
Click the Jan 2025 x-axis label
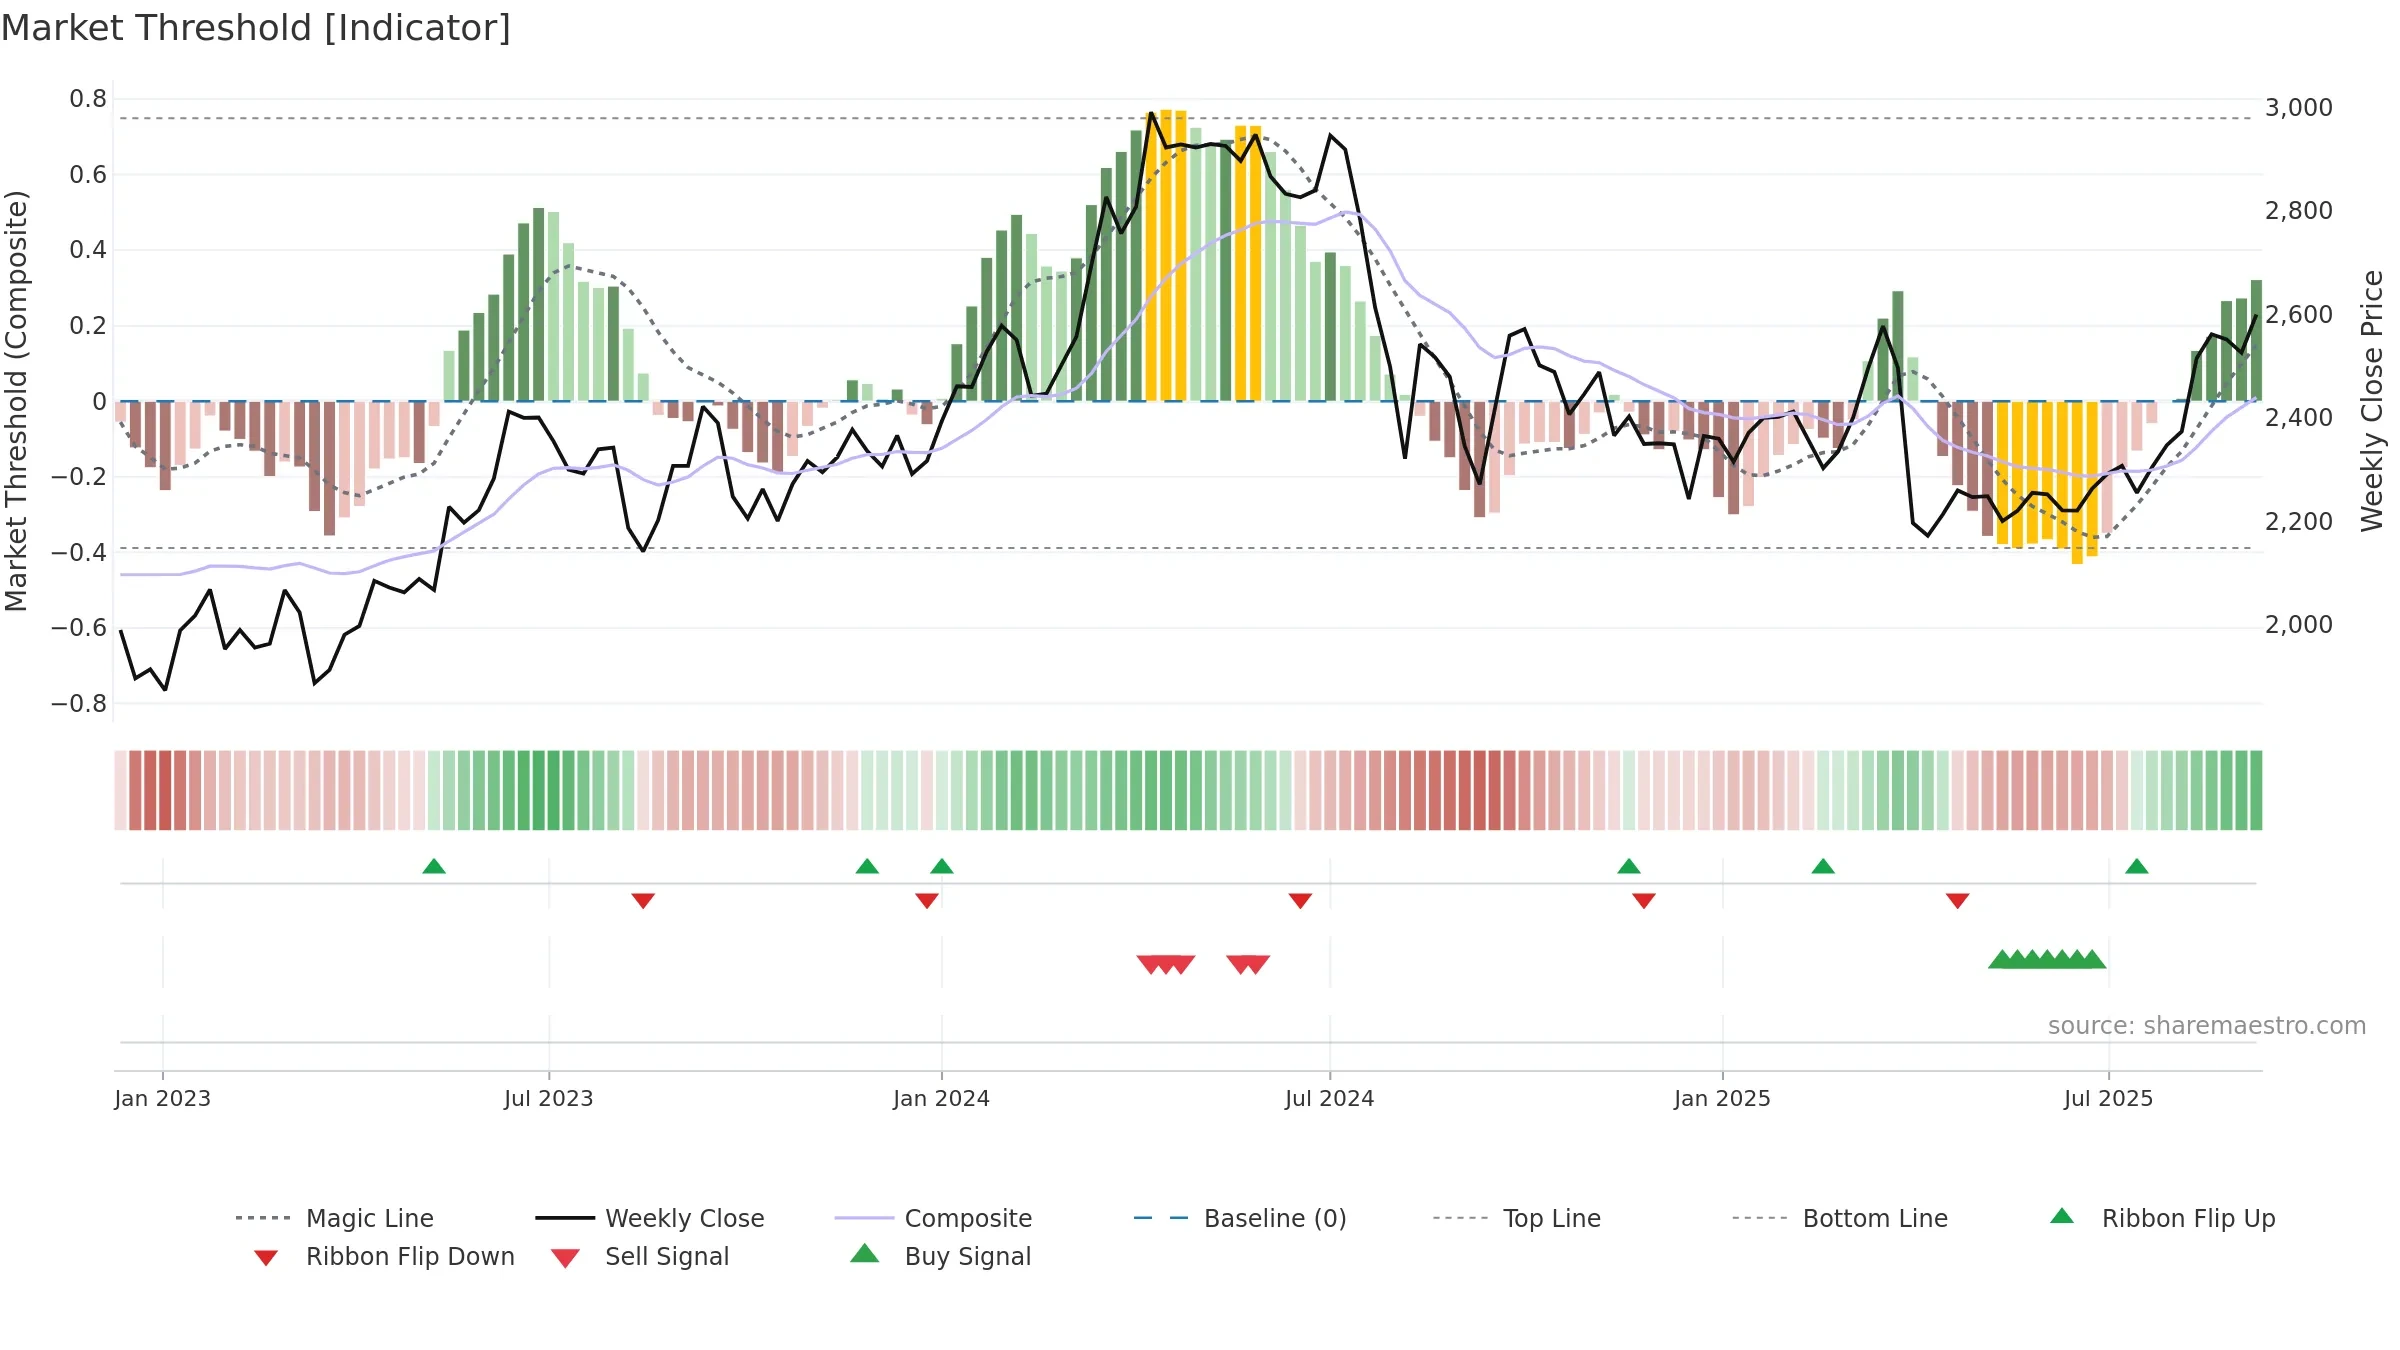click(x=1723, y=1098)
